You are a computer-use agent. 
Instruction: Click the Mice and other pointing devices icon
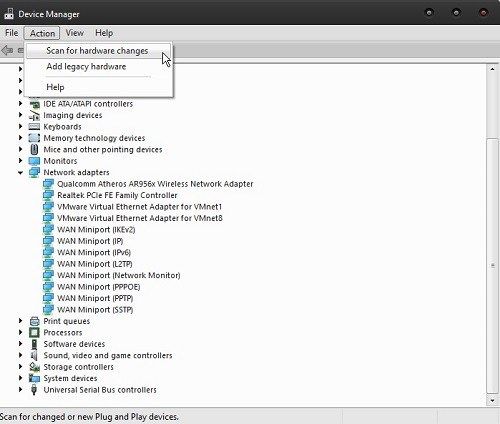pos(34,149)
